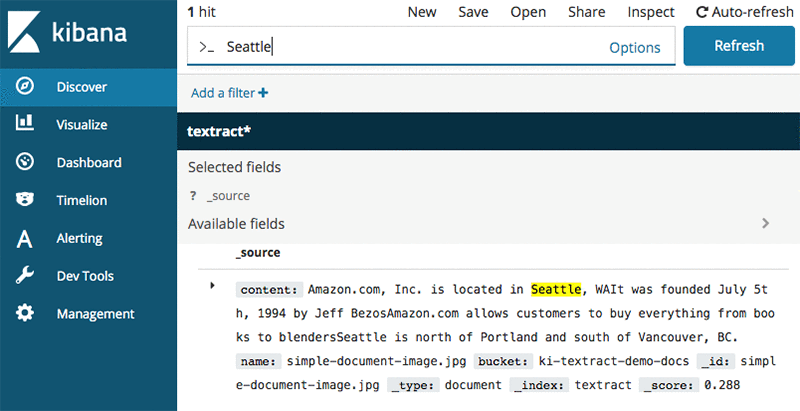Select Share in the top menu
800x411 pixels.
pos(586,12)
